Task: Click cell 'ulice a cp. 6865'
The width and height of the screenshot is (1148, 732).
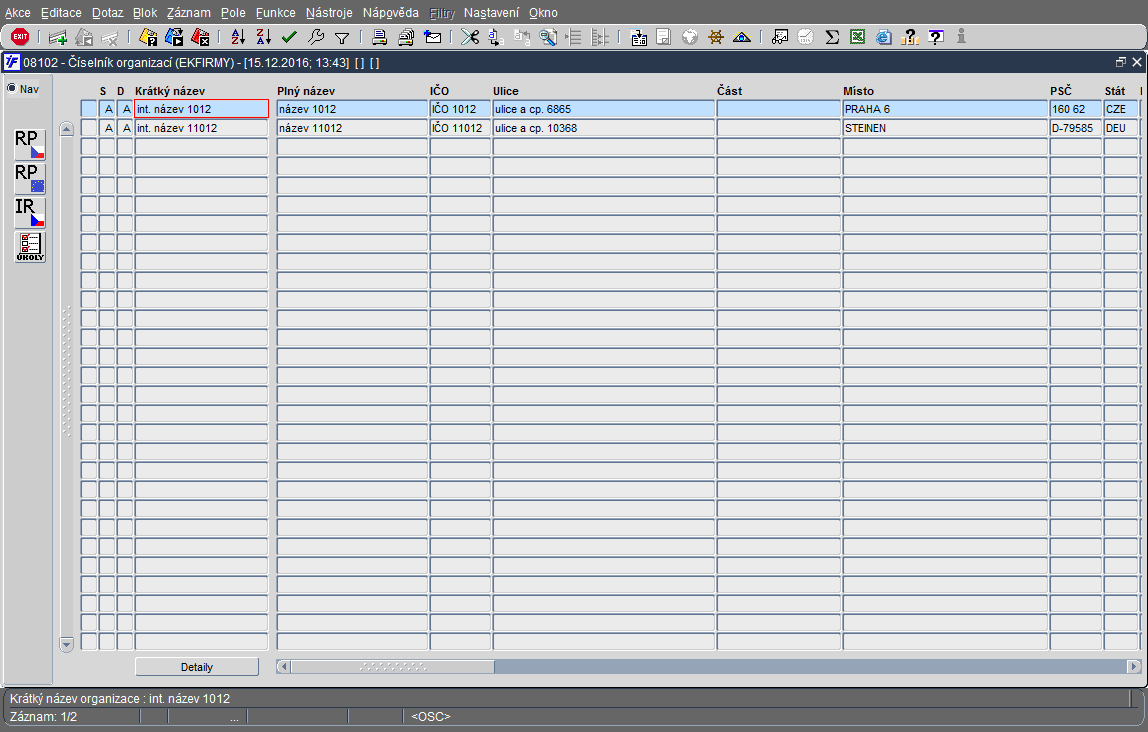Action: tap(603, 109)
